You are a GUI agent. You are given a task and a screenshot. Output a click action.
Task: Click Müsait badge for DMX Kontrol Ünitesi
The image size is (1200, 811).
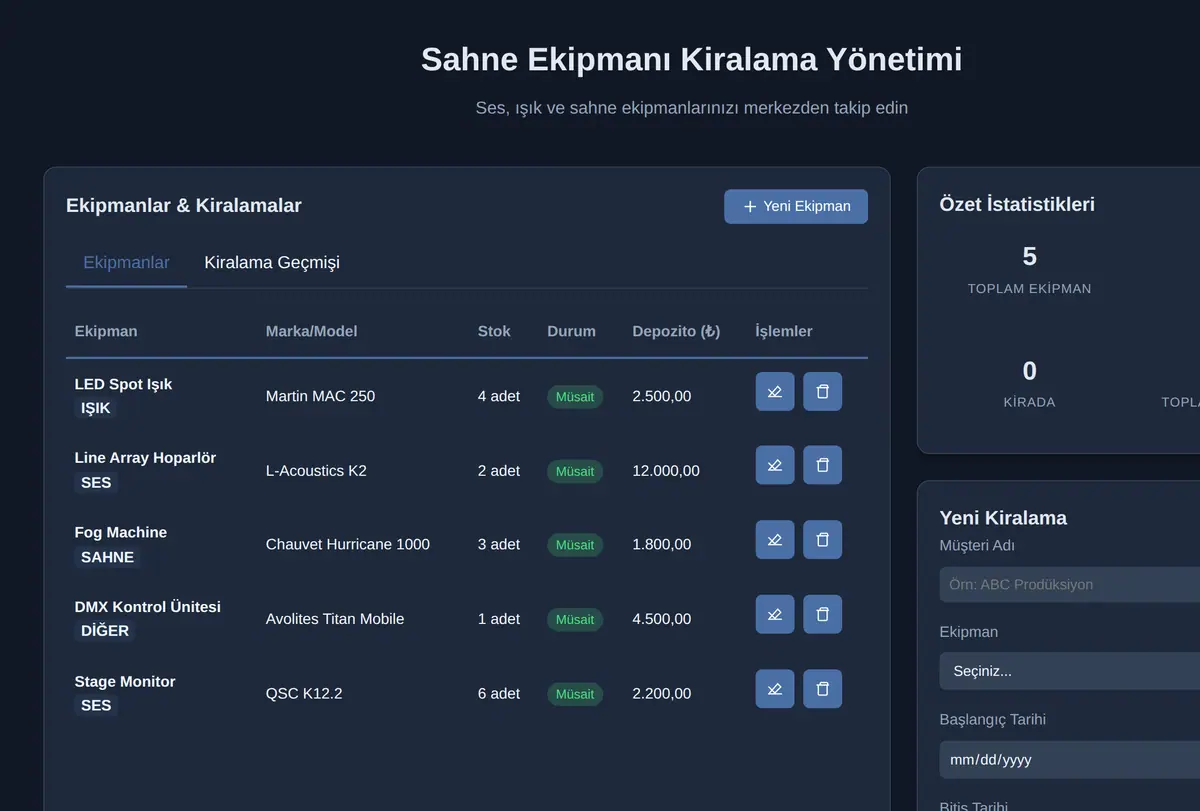coord(575,620)
